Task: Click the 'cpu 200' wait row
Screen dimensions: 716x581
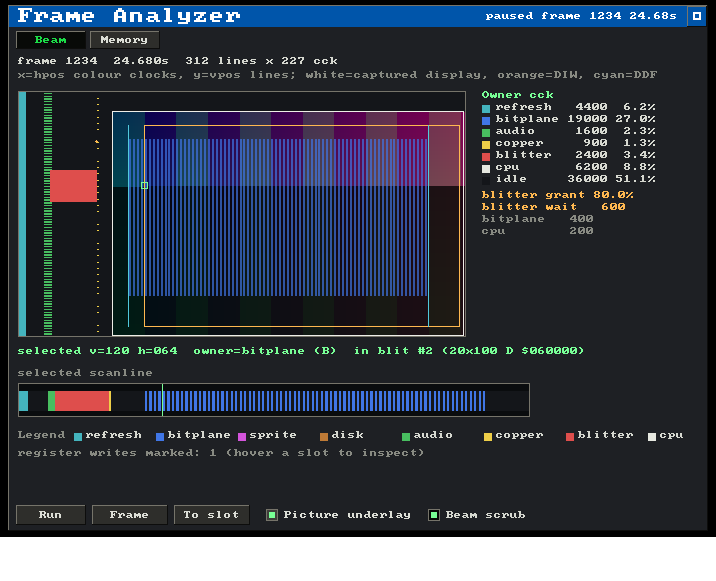Action: pyautogui.click(x=537, y=231)
